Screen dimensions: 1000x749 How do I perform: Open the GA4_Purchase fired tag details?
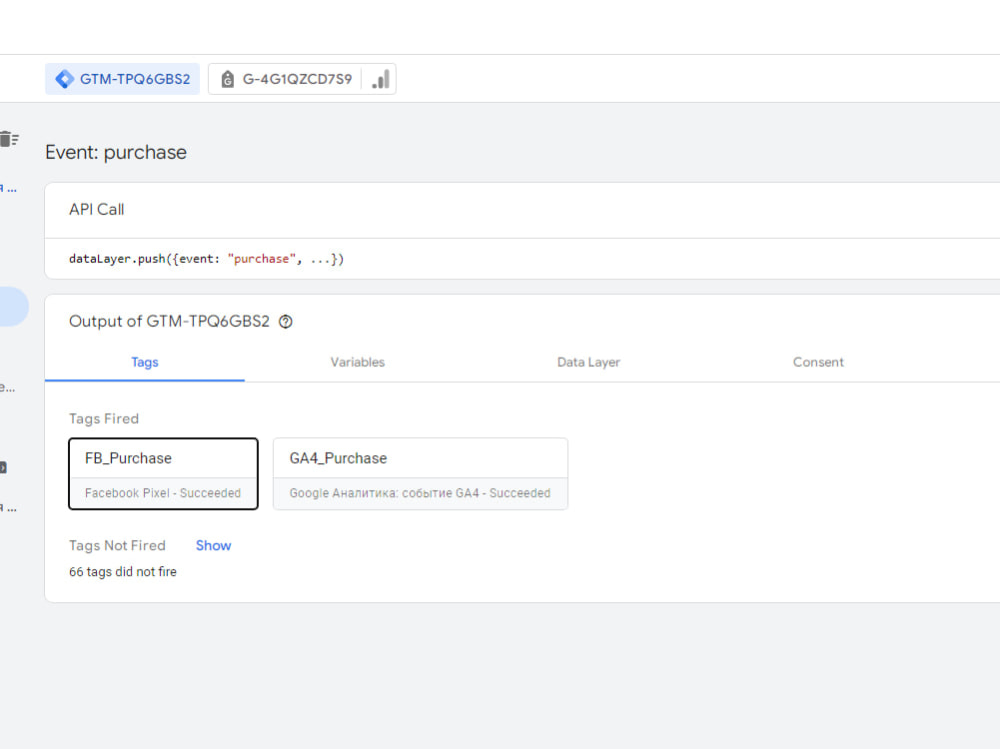(x=420, y=473)
